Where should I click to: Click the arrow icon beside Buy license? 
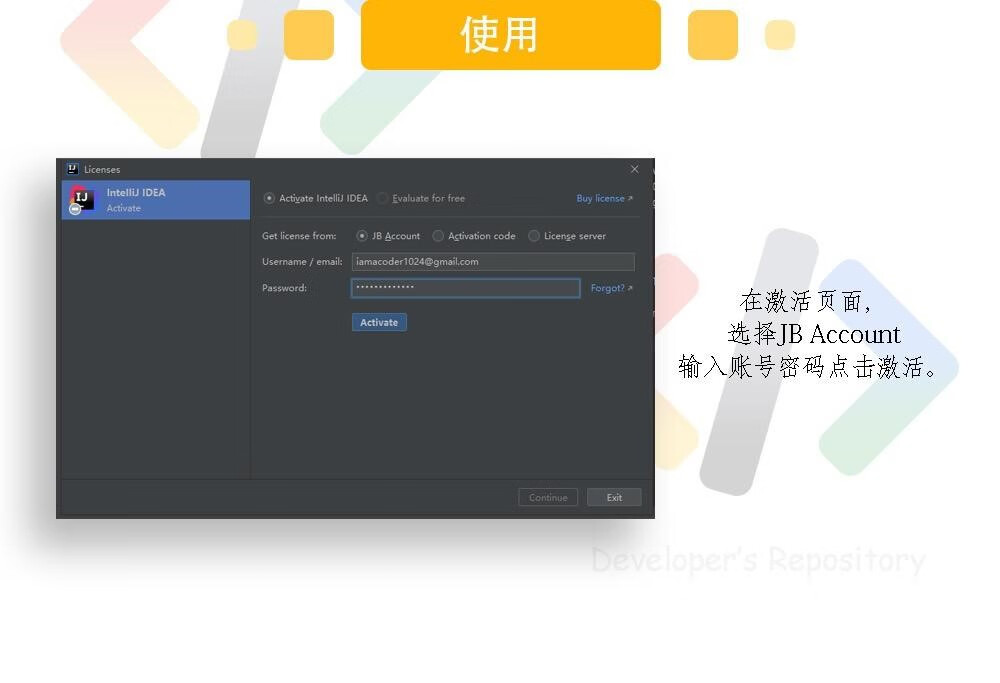(x=630, y=199)
